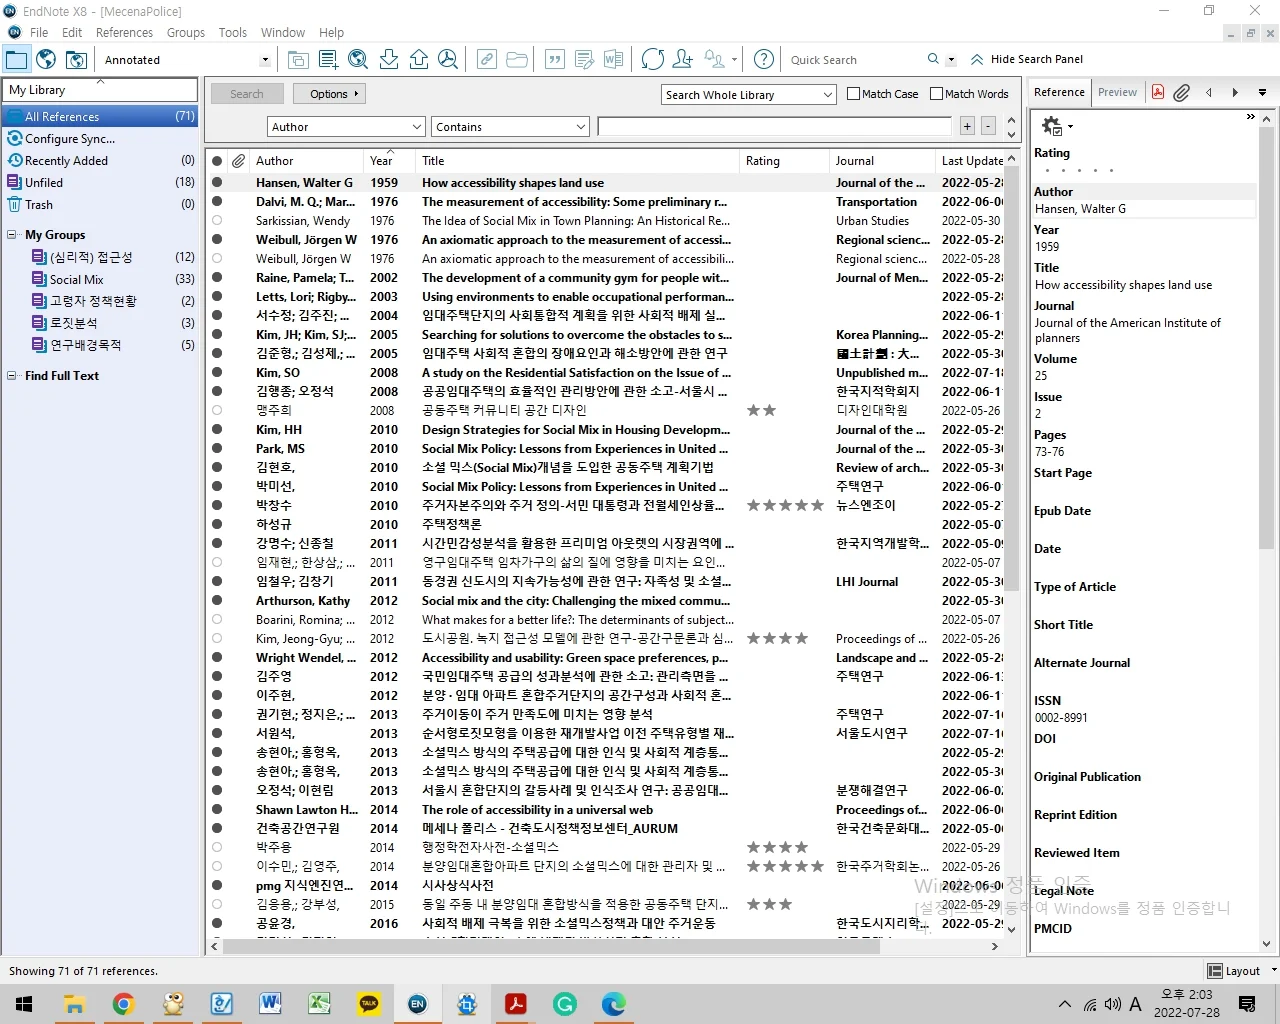1280x1024 pixels.
Task: Open the Help question mark icon
Action: pyautogui.click(x=764, y=60)
